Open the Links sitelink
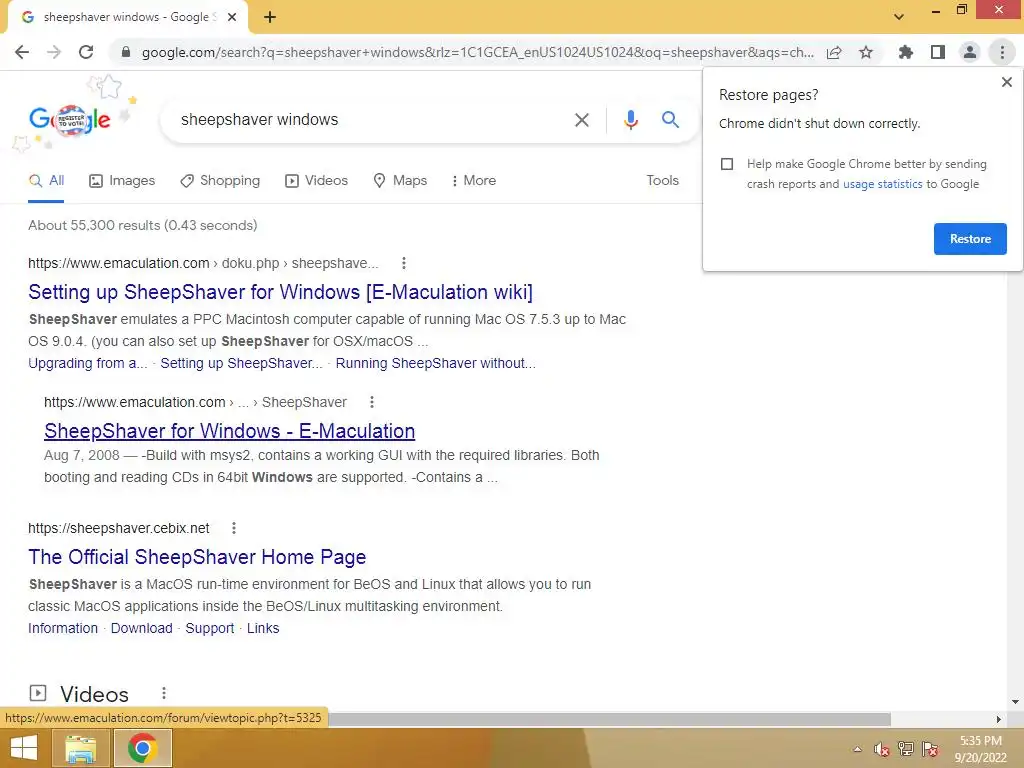This screenshot has height=768, width=1024. 263,628
